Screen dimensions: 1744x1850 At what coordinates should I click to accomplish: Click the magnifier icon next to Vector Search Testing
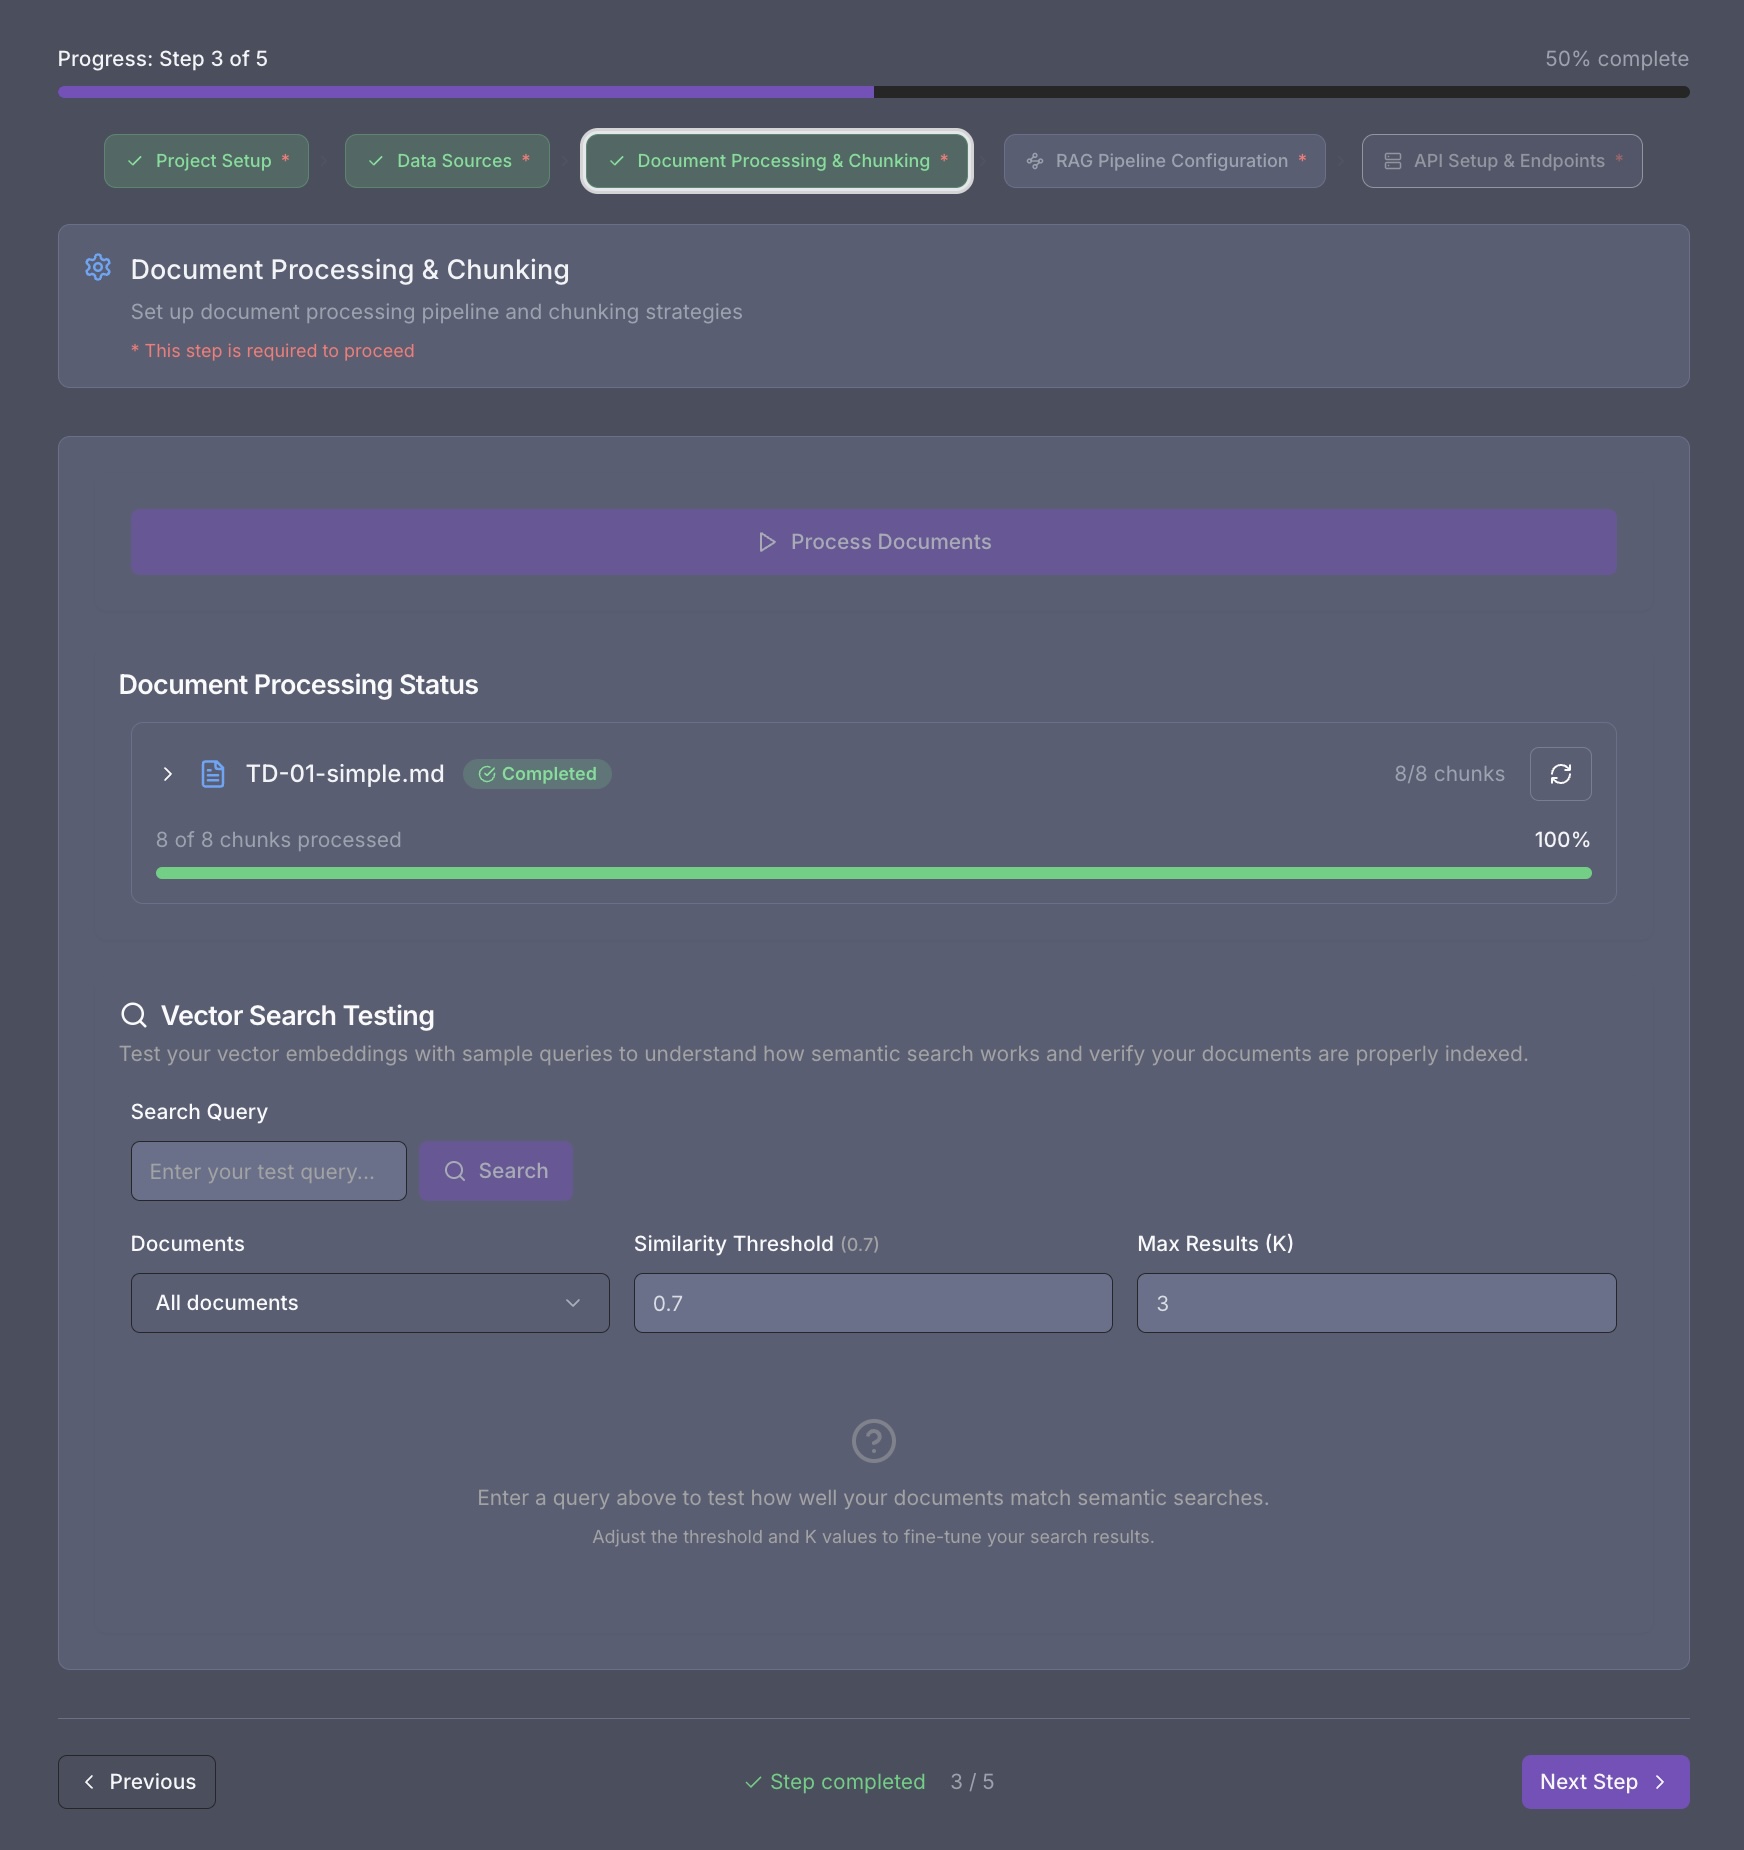click(x=134, y=1015)
